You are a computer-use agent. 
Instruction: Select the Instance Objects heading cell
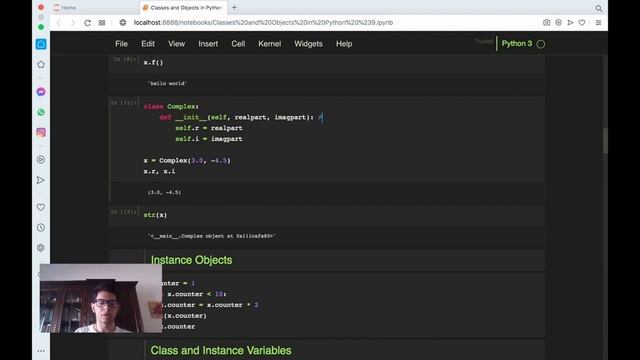[191, 260]
